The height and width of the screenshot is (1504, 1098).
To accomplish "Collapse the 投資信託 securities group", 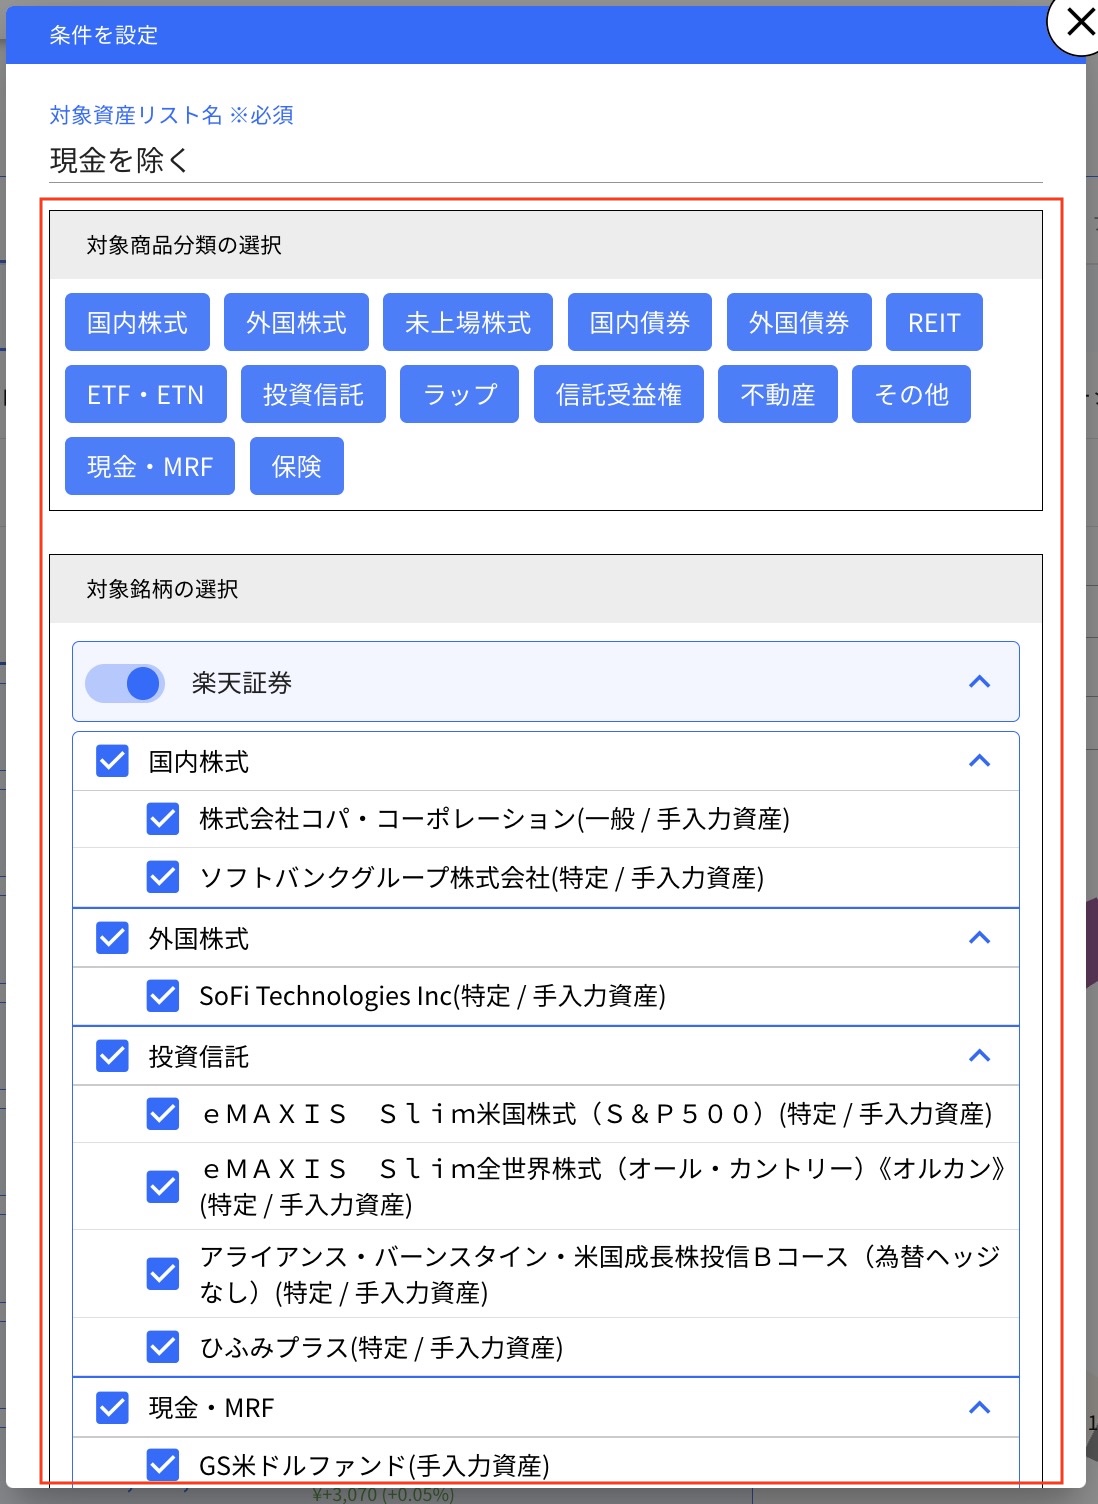I will point(980,1056).
